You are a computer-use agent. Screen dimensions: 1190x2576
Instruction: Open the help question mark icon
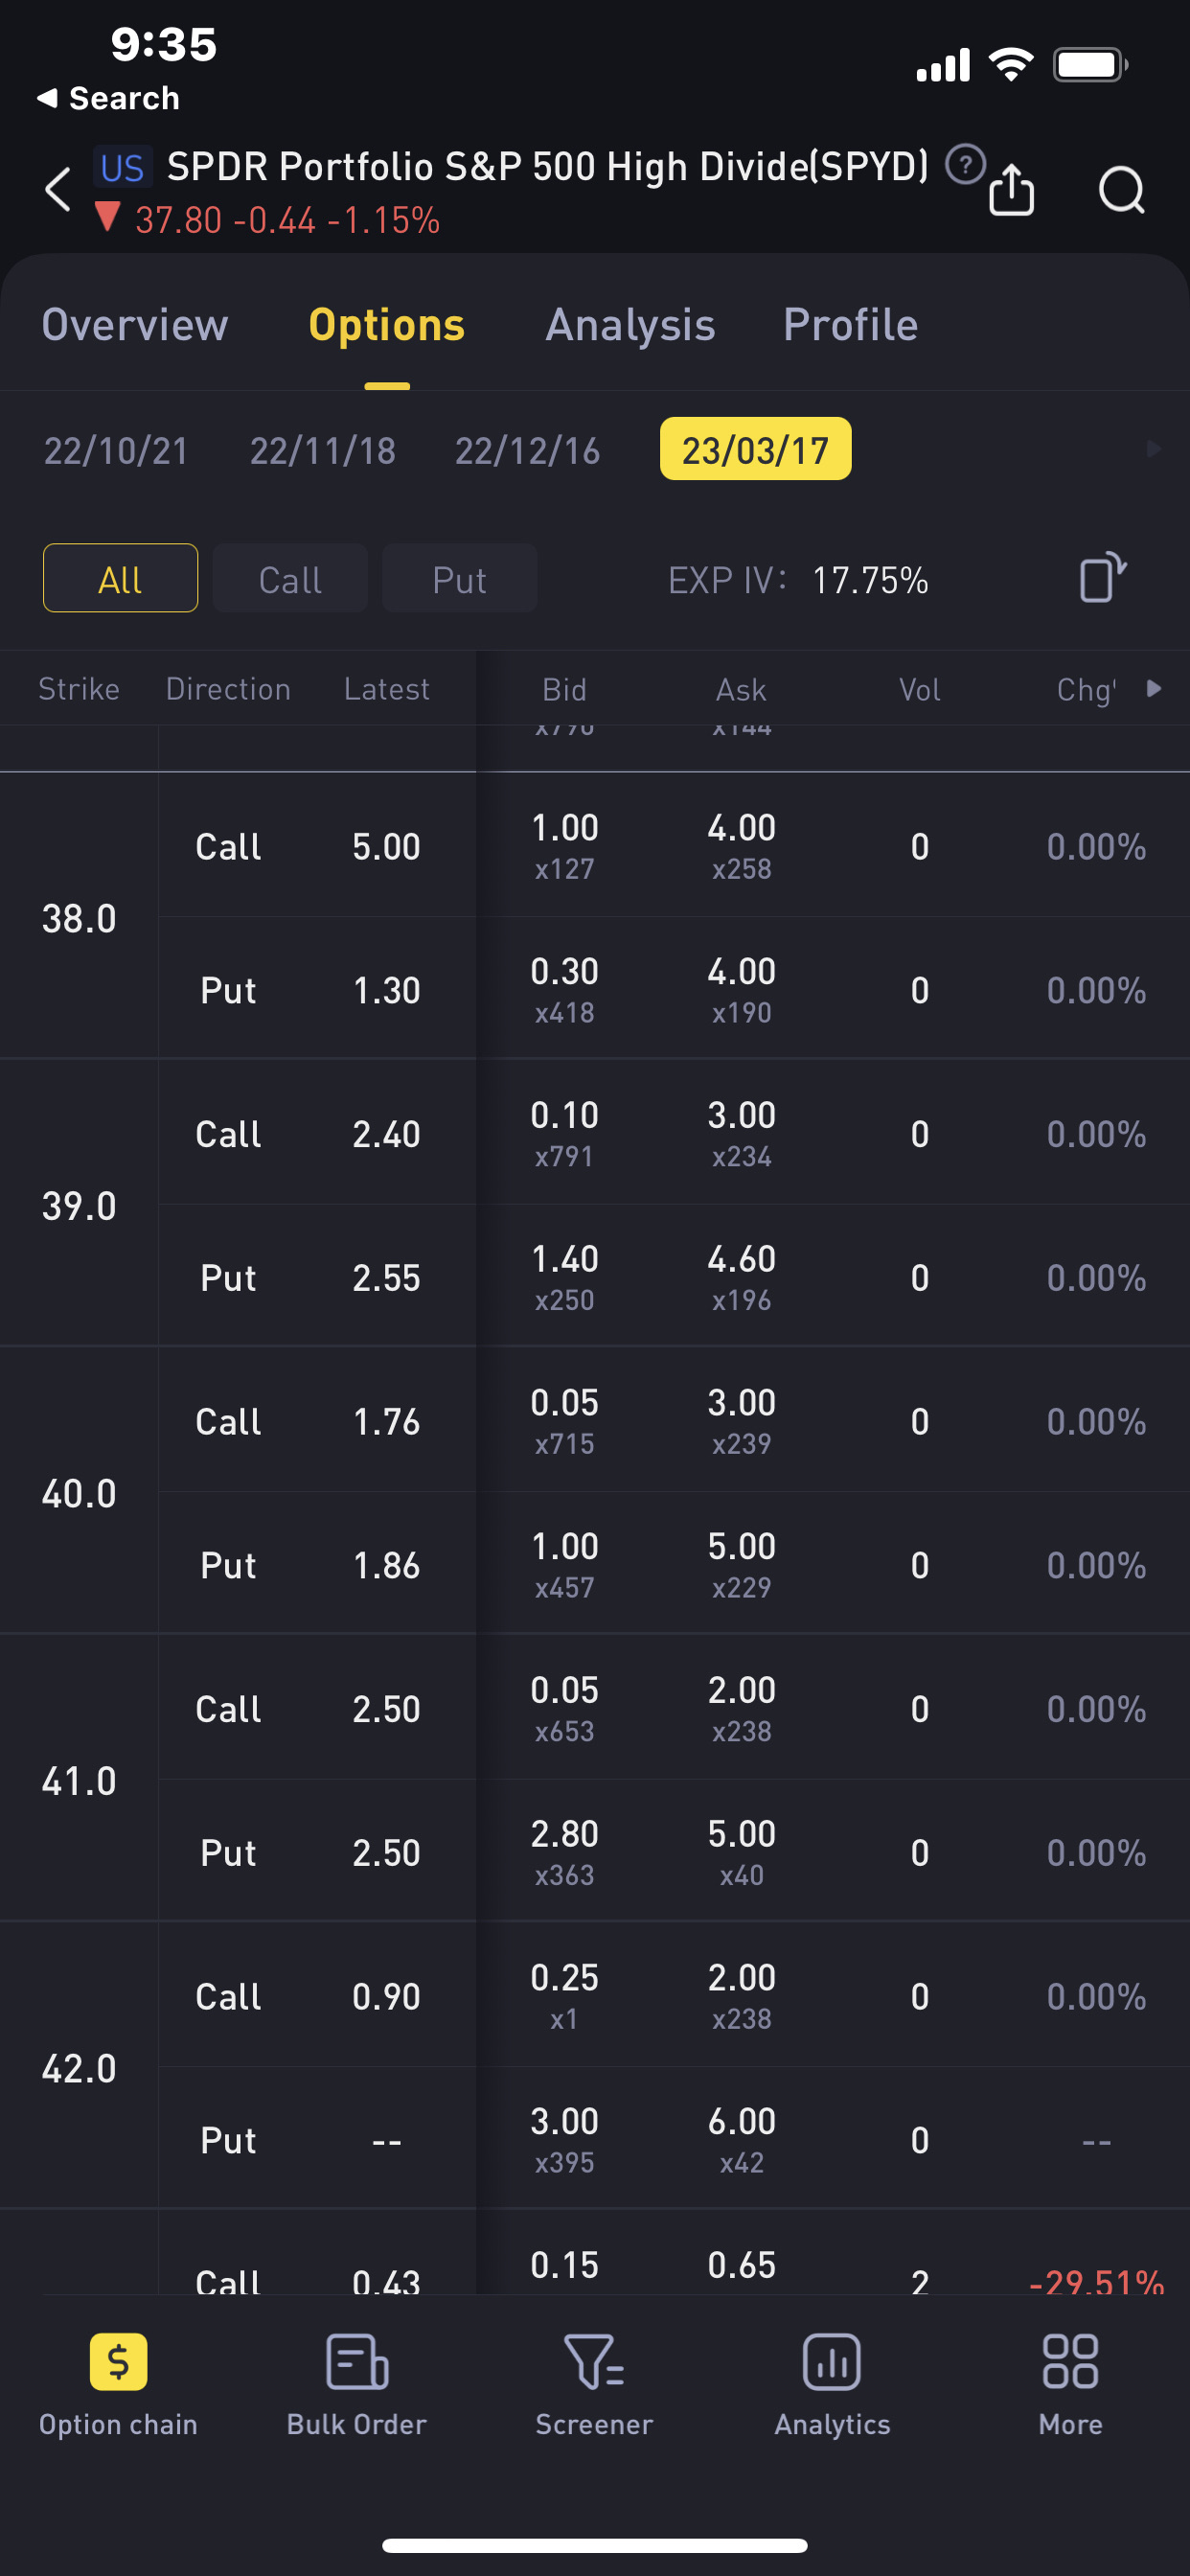(965, 165)
